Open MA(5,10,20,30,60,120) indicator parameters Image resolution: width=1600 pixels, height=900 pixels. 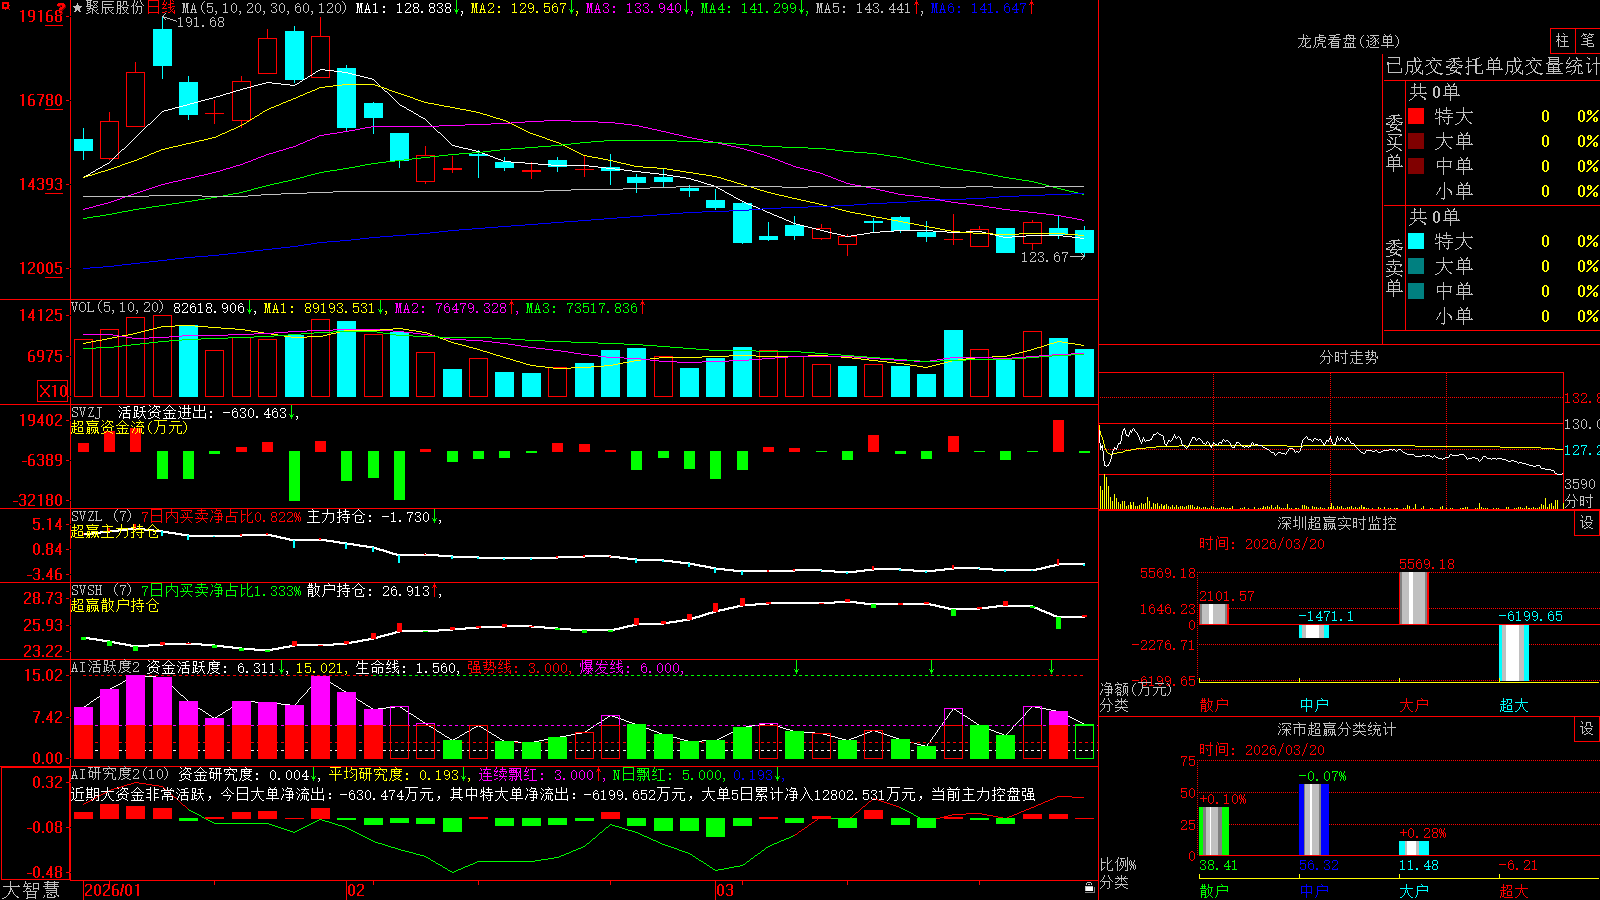264,8
